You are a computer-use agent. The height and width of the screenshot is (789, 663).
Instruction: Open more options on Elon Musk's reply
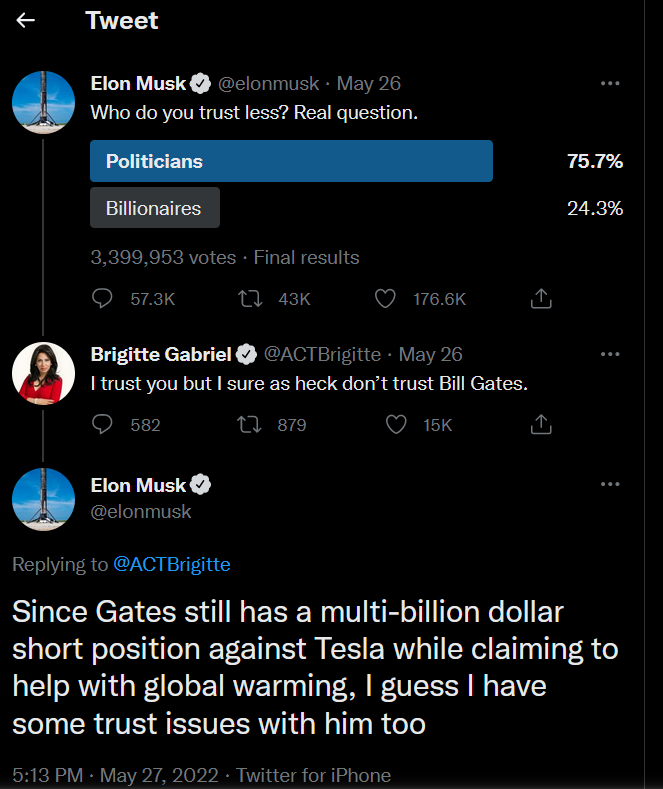[610, 484]
